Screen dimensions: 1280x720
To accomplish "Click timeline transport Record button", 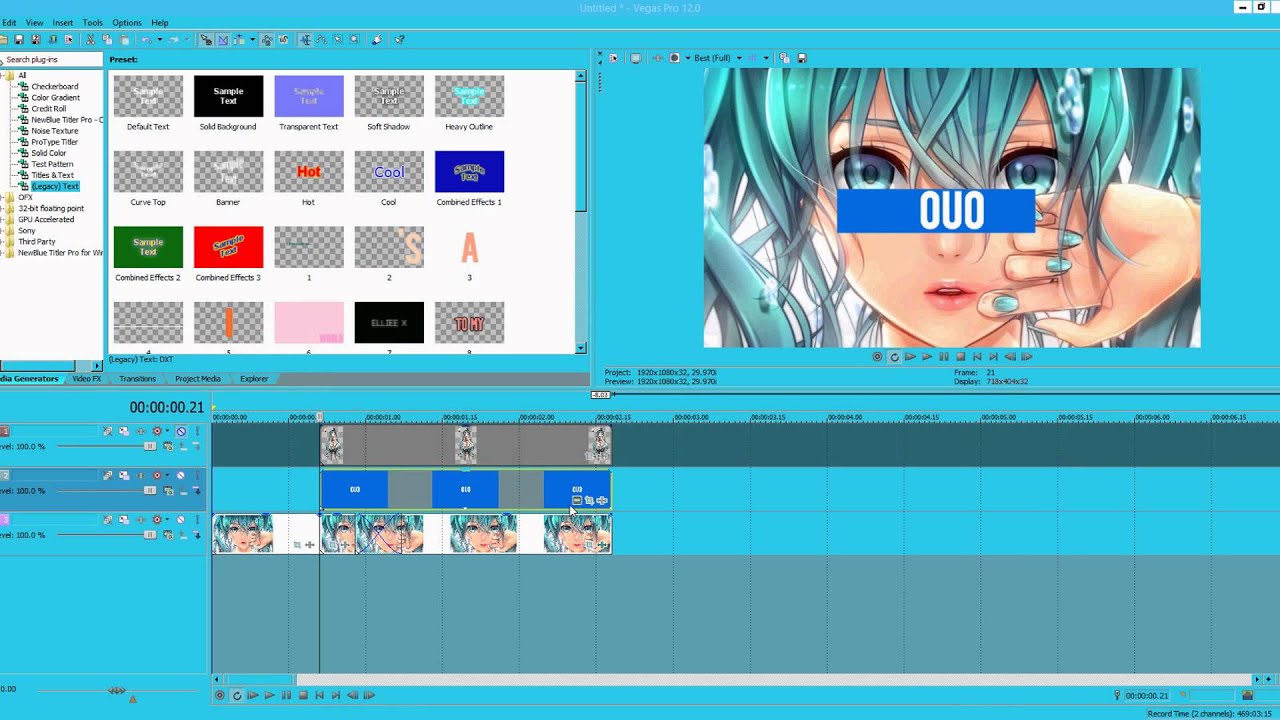I will (x=220, y=695).
